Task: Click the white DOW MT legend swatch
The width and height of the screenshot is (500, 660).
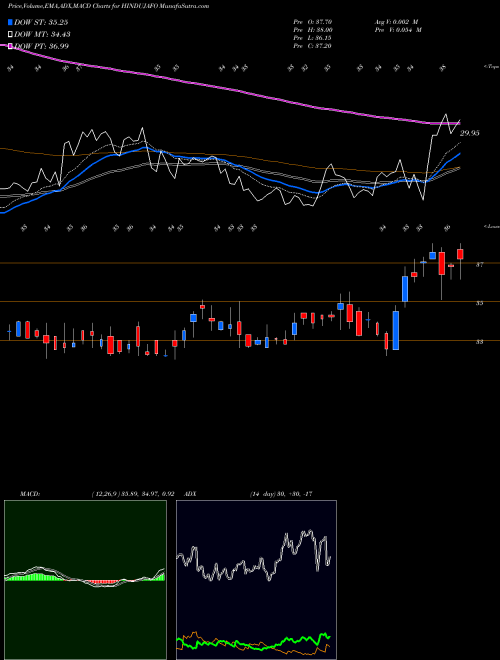Action: (10, 34)
